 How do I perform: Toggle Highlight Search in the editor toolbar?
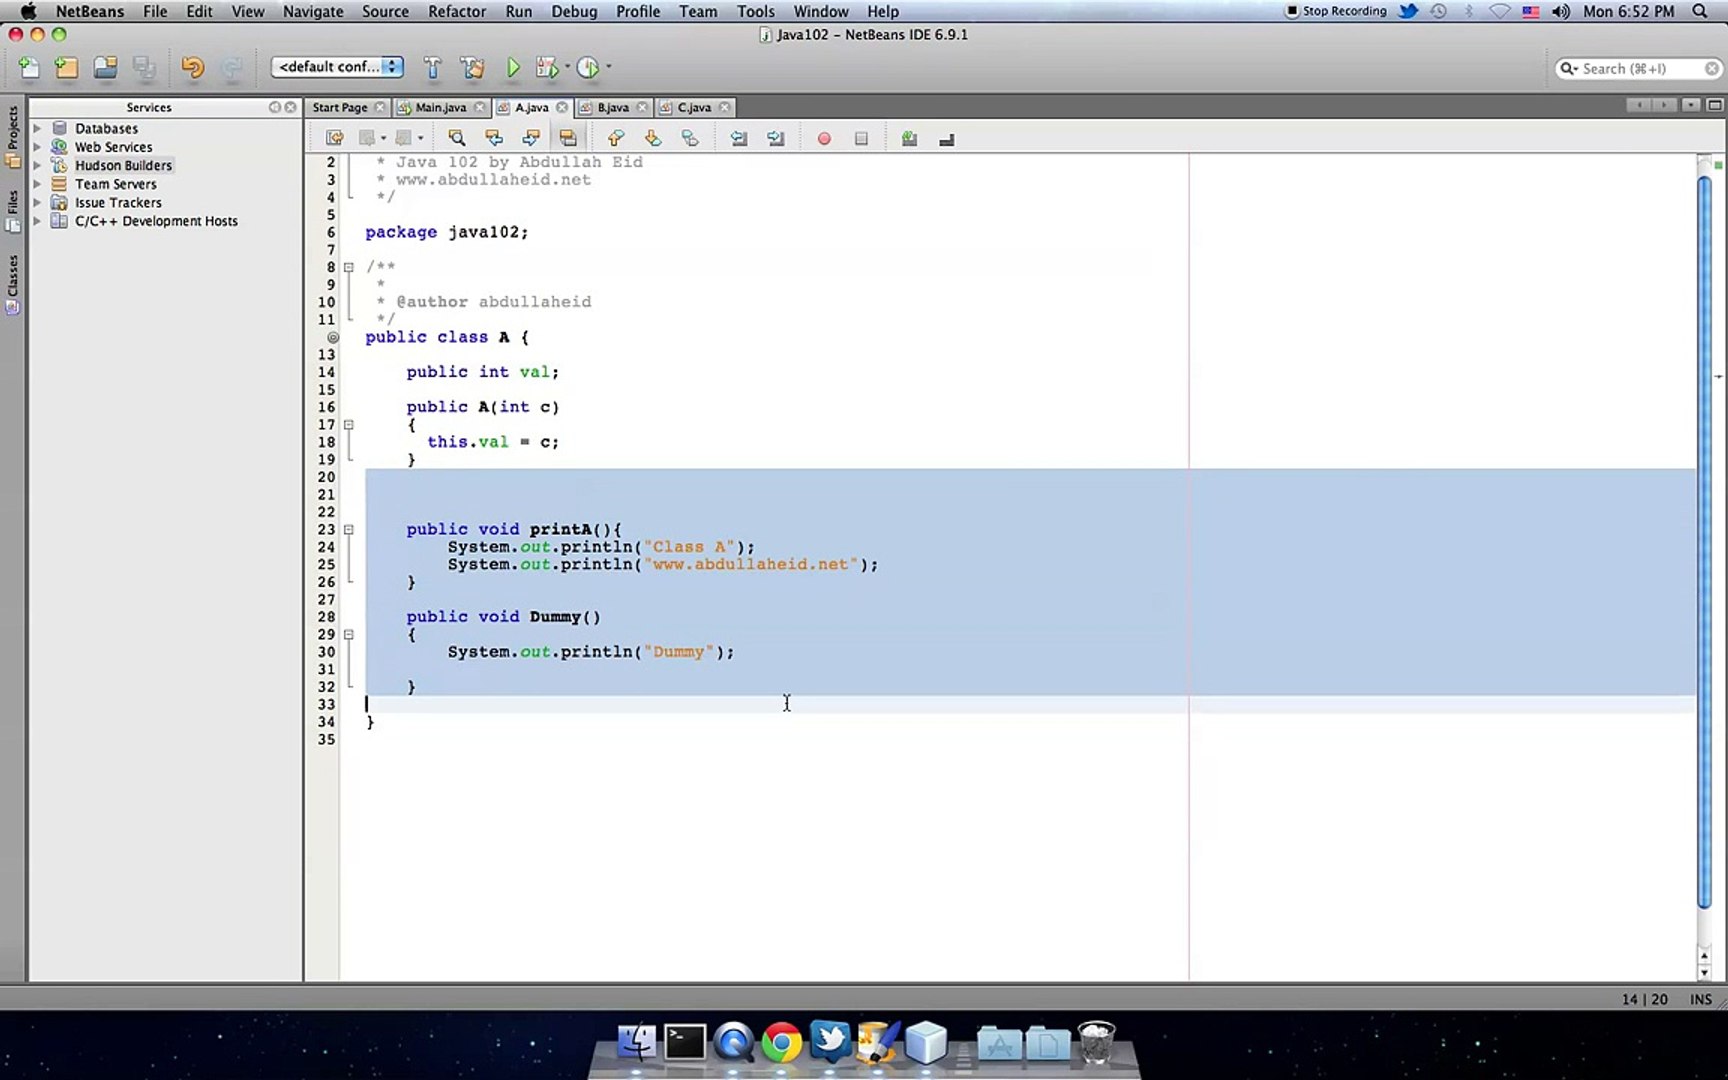coord(568,138)
